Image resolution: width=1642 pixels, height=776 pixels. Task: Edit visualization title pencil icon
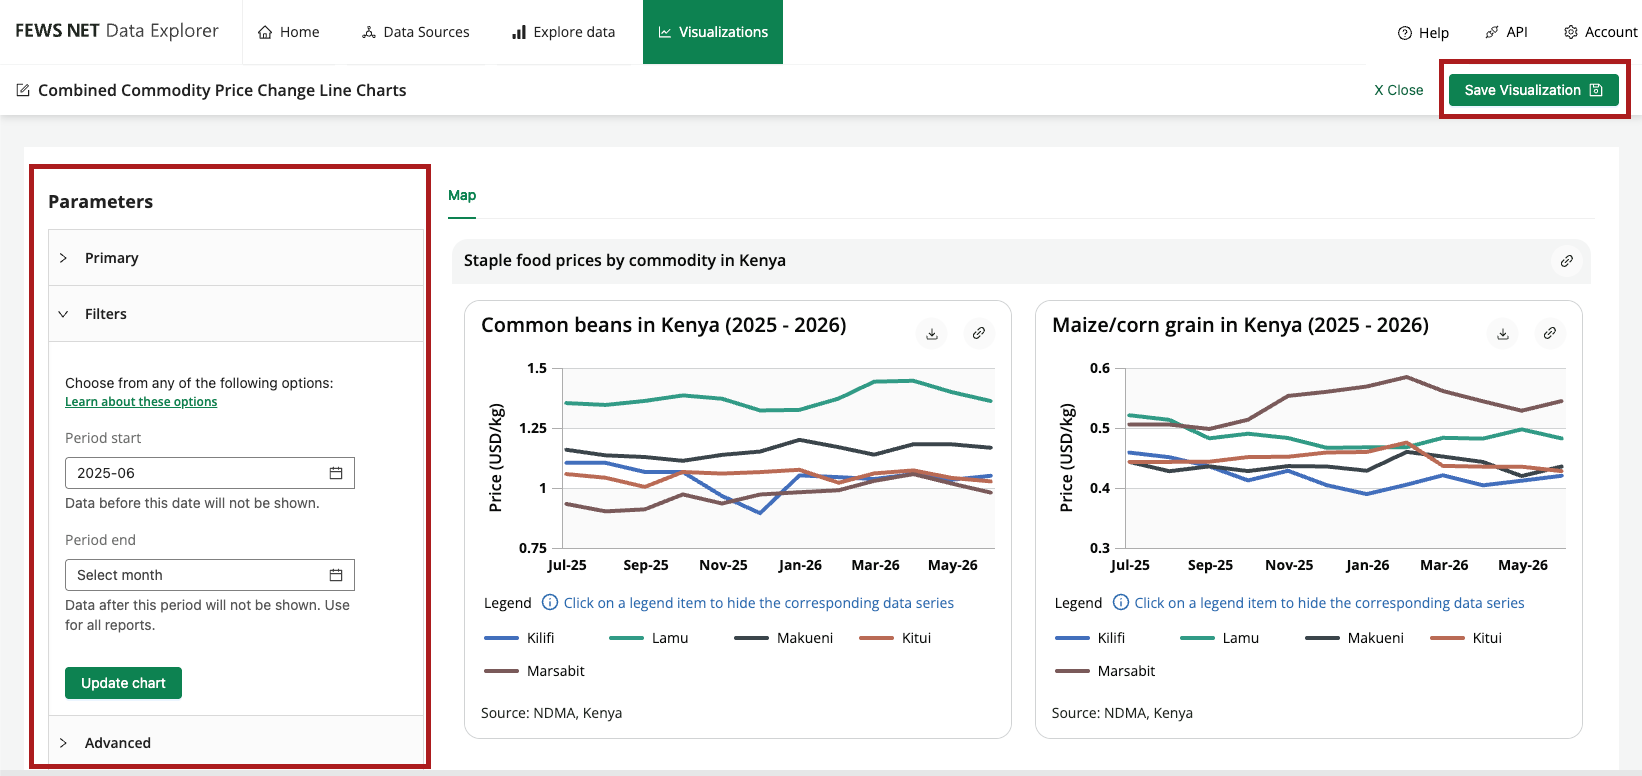pos(23,90)
